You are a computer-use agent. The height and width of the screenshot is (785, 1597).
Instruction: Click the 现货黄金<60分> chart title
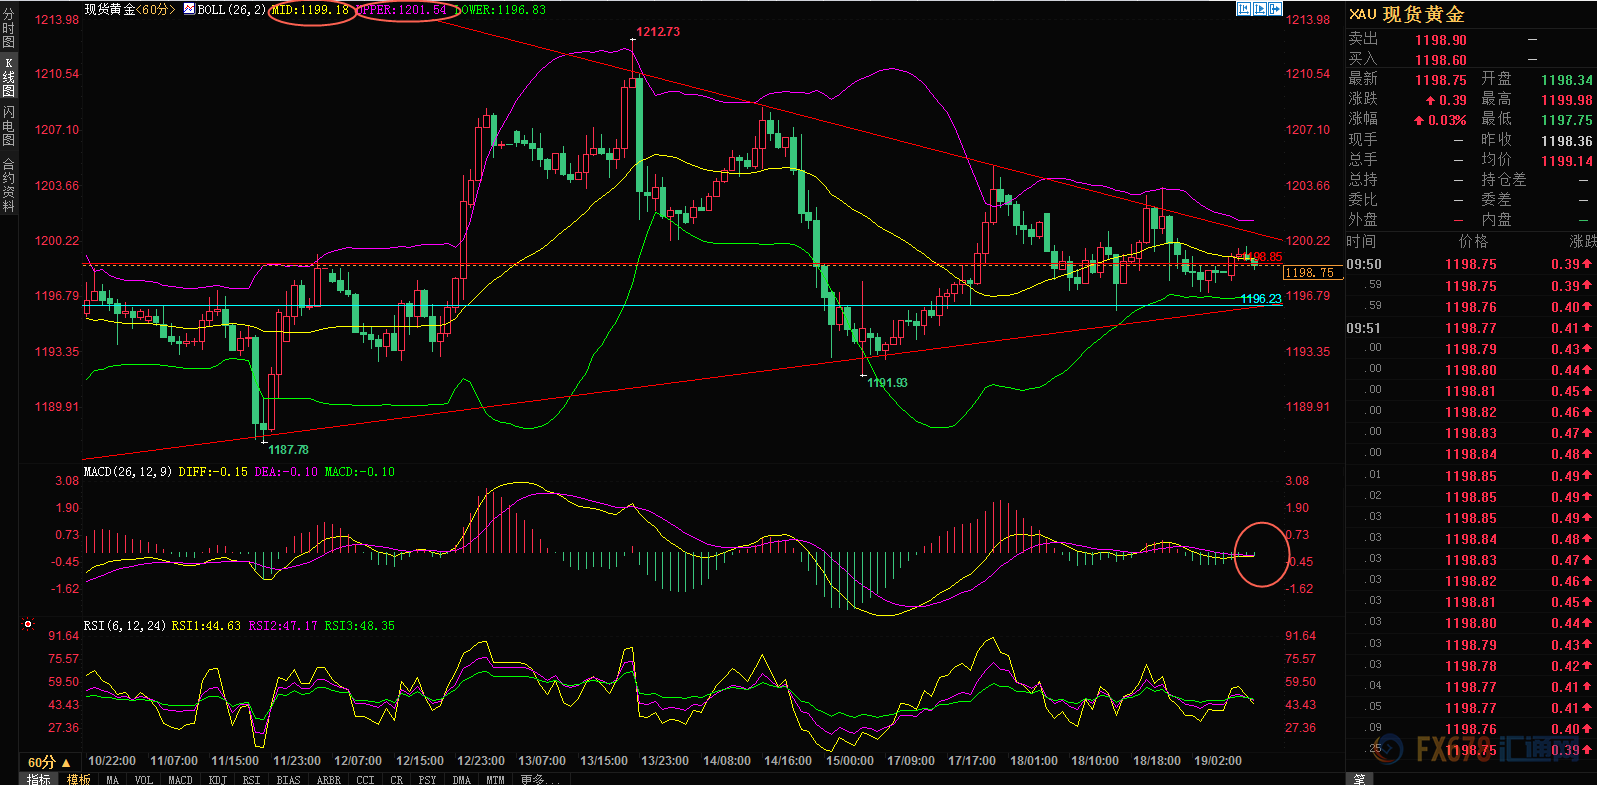(x=130, y=9)
